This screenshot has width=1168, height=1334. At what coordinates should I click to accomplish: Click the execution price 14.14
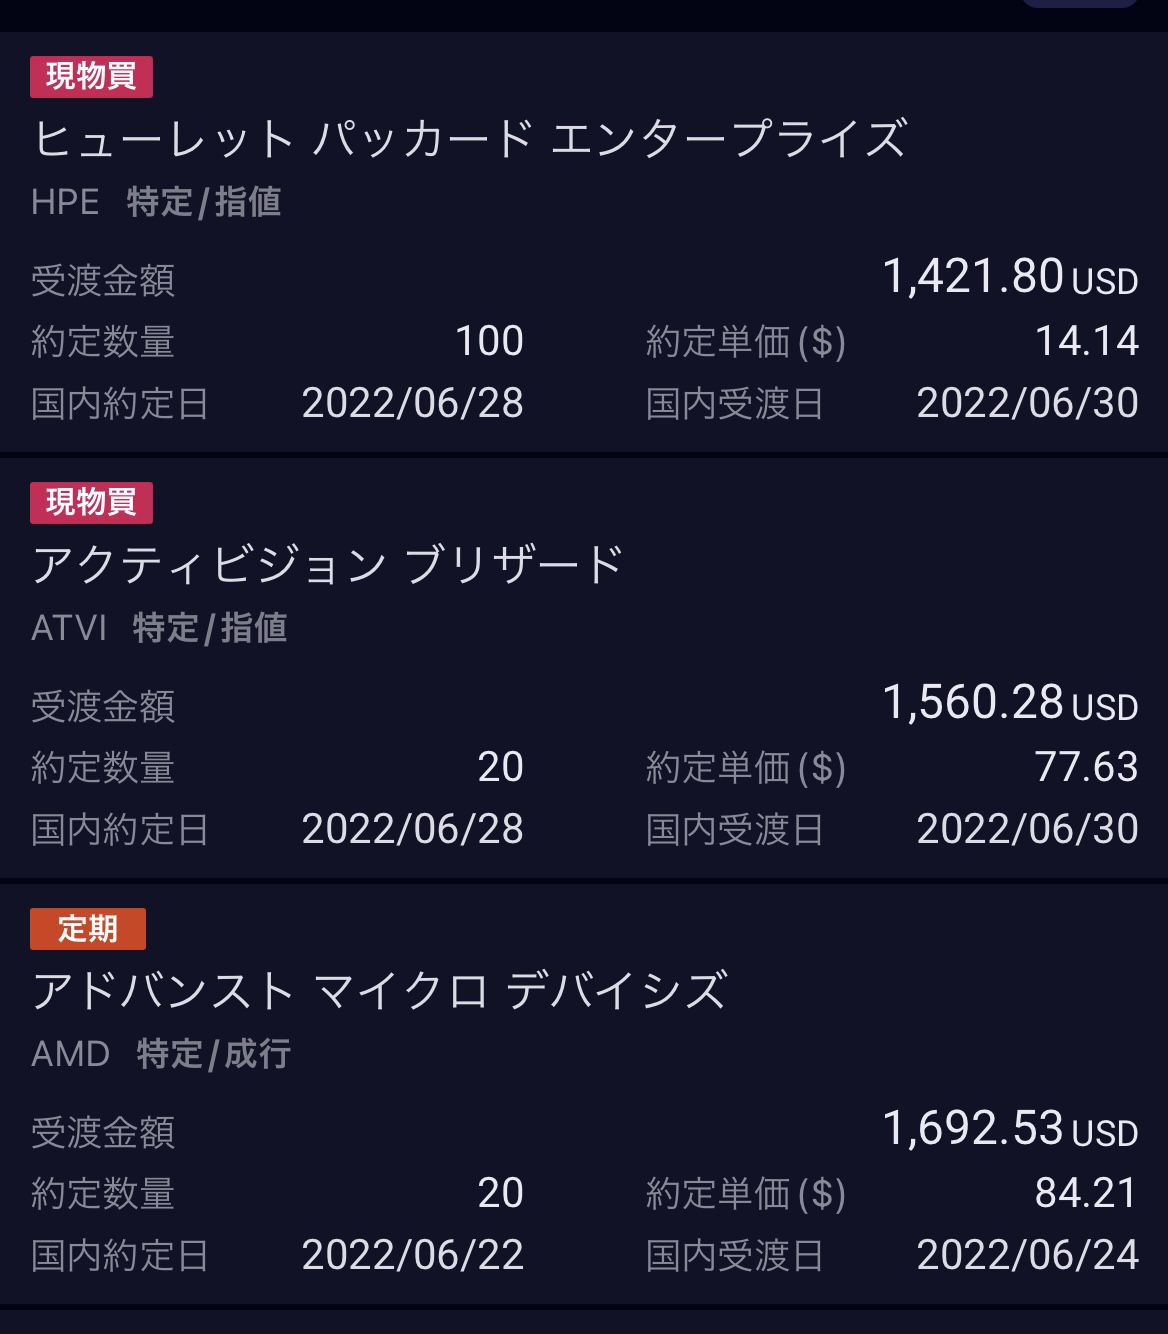(x=1086, y=341)
